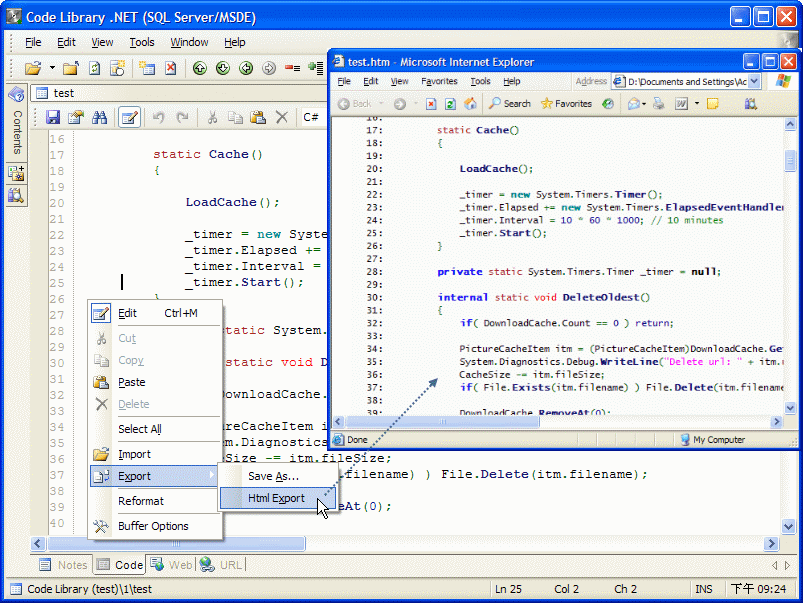Toggle the Edit mode button in editor toolbar
The height and width of the screenshot is (603, 803).
point(129,117)
